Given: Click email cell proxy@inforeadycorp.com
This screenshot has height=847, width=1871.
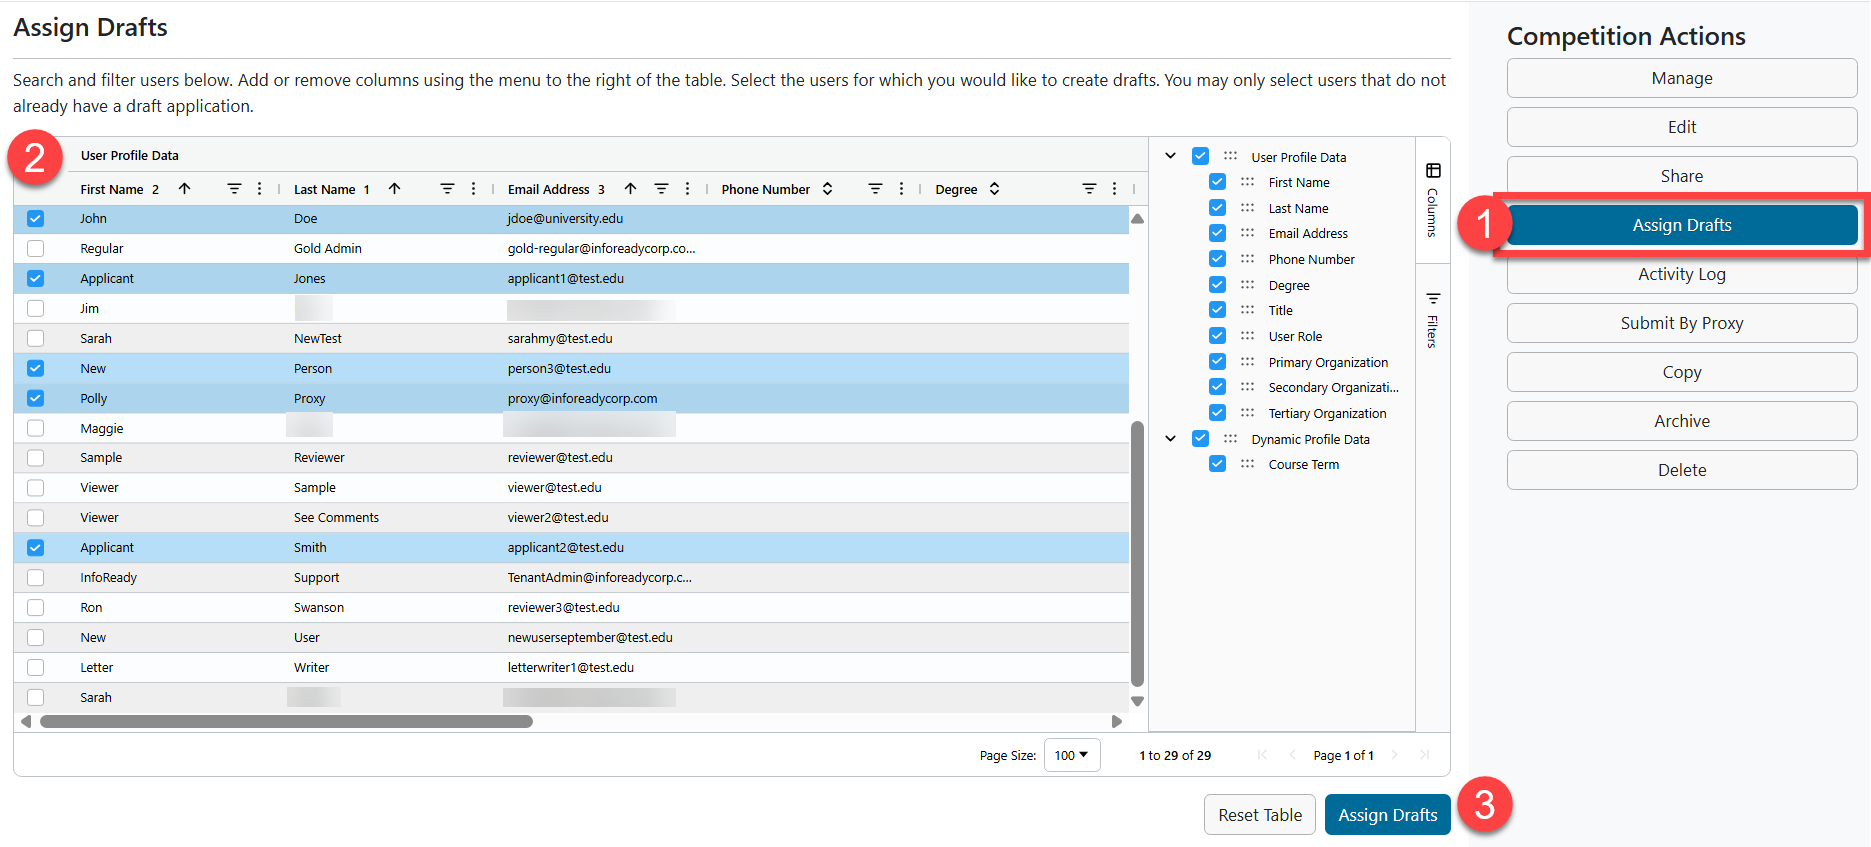Looking at the screenshot, I should point(582,398).
